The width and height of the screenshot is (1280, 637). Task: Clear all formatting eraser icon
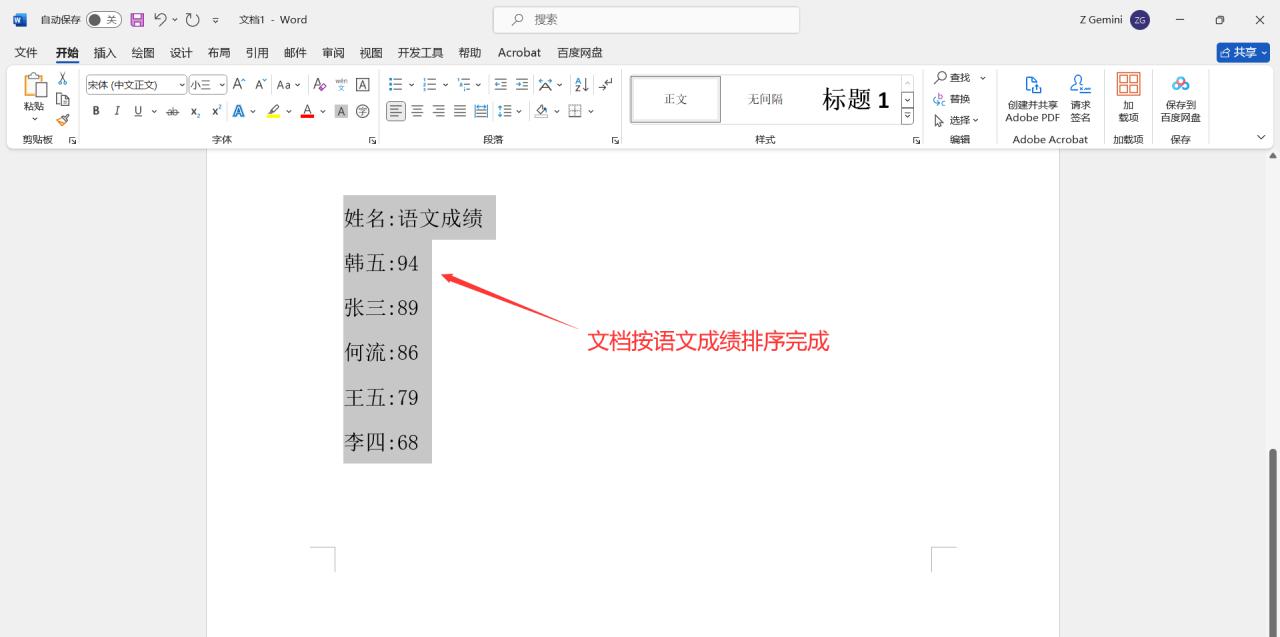point(320,85)
